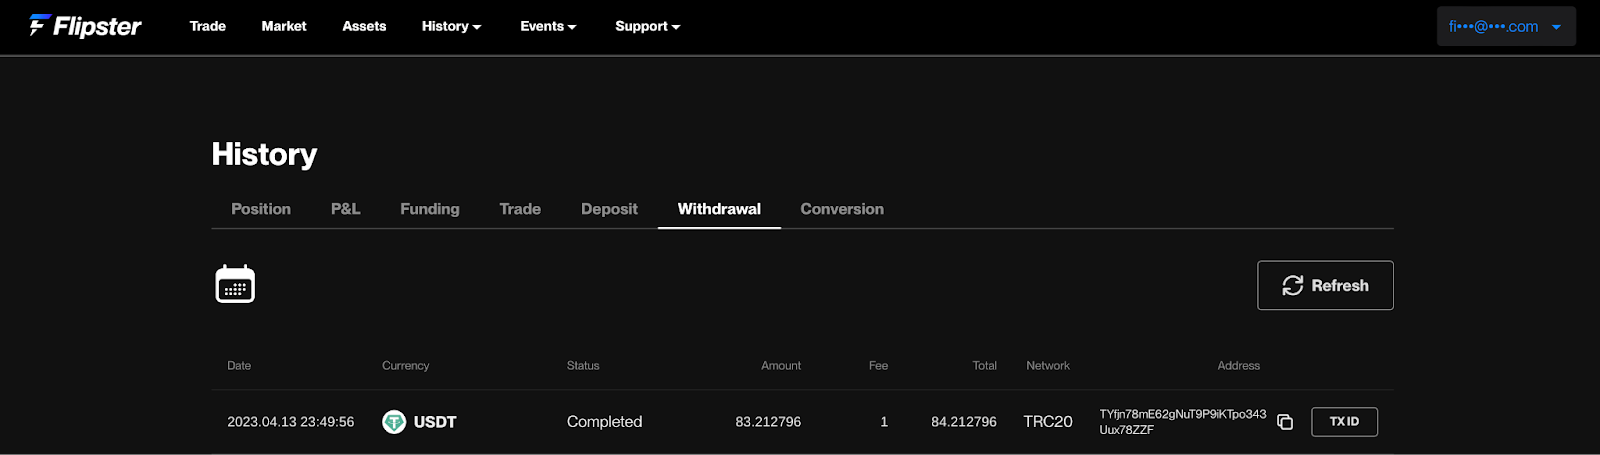The height and width of the screenshot is (455, 1600).
Task: Click the fee value 1
Action: pos(884,422)
